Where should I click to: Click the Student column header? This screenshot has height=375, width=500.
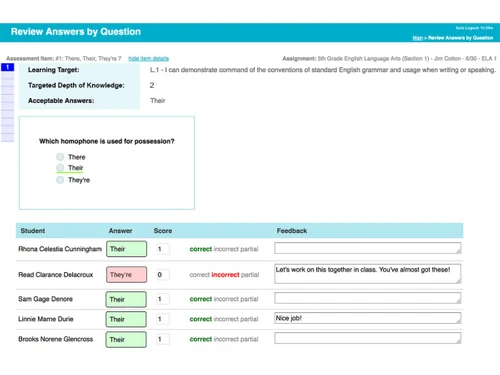(x=33, y=231)
